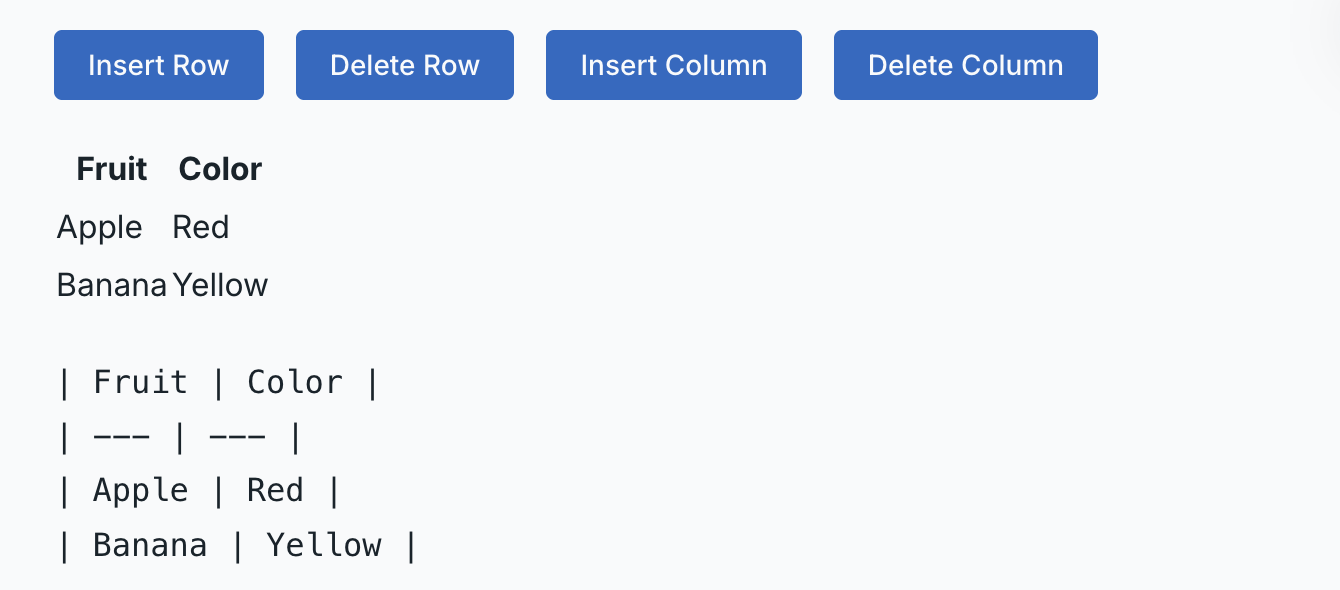Click the word Color in the markdown source
Screen dimensions: 1340x590
295,383
